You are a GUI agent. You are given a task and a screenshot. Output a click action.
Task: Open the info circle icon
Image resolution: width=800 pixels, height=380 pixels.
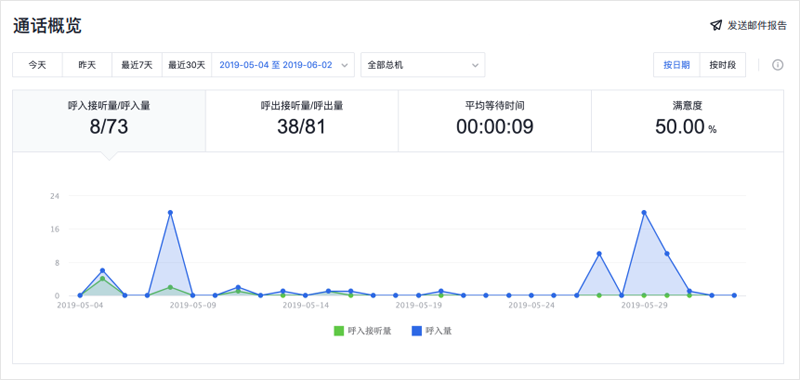click(778, 65)
